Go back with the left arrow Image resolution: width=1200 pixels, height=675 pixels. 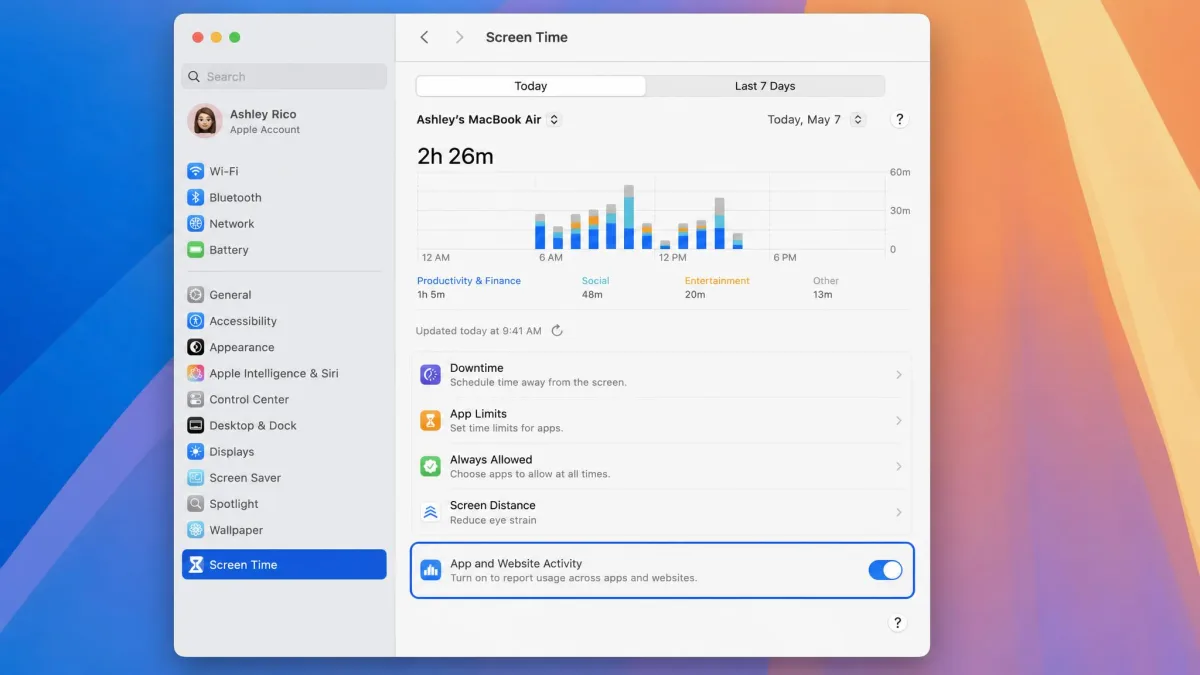pyautogui.click(x=424, y=37)
